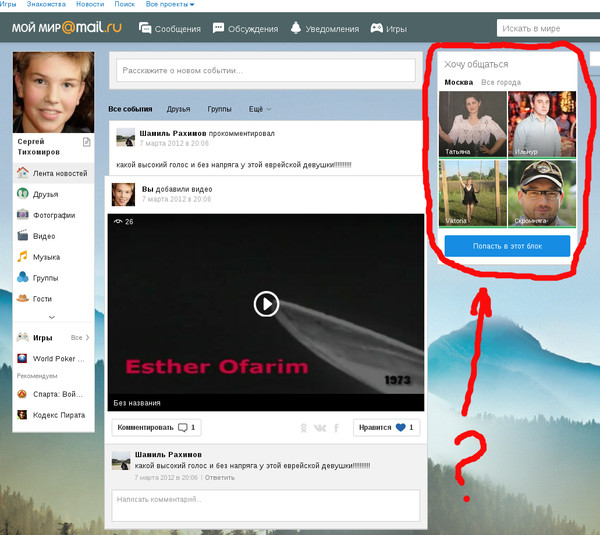The height and width of the screenshot is (535, 600).
Task: Open the Обсуждения discussions icon
Action: point(218,28)
